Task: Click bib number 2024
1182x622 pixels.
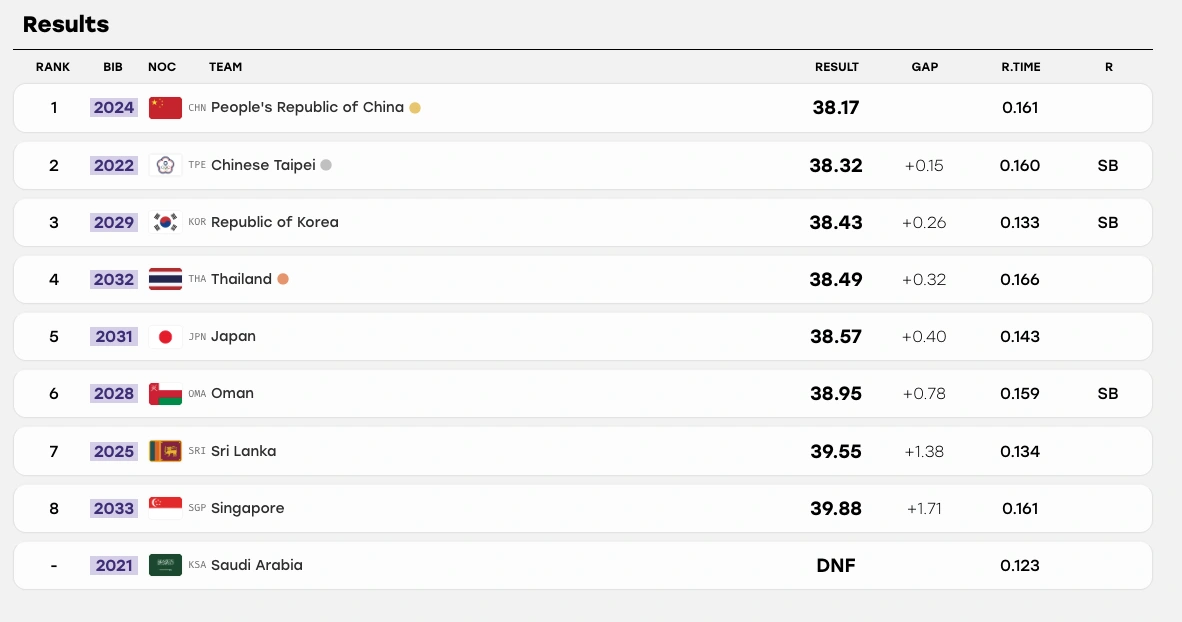Action: click(114, 108)
